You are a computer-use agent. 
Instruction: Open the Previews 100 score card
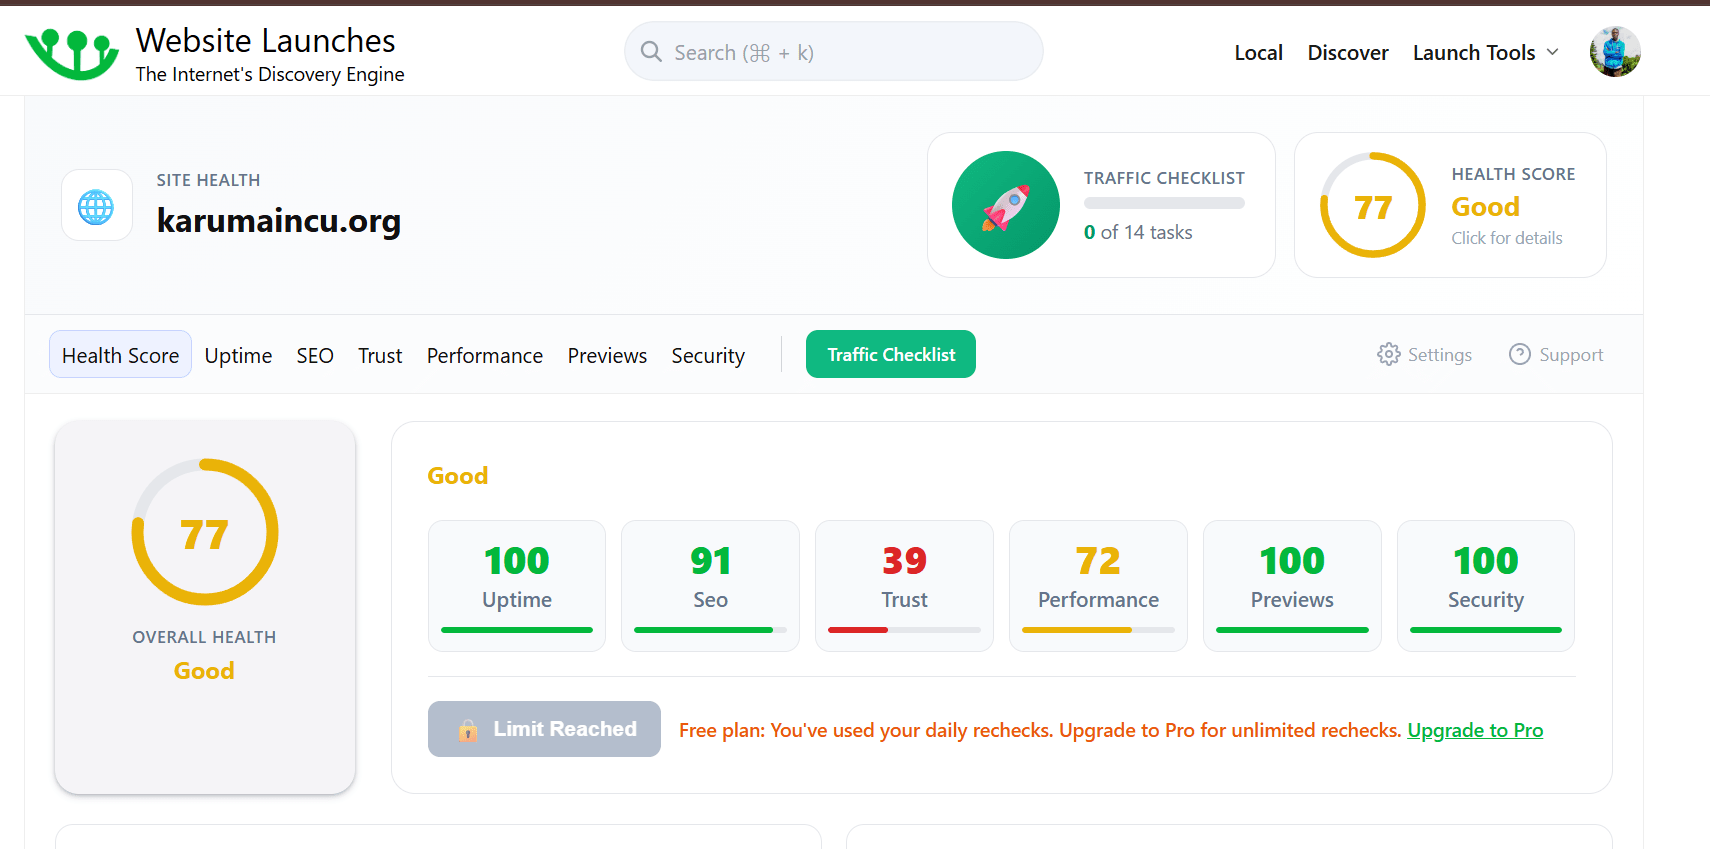pos(1292,586)
